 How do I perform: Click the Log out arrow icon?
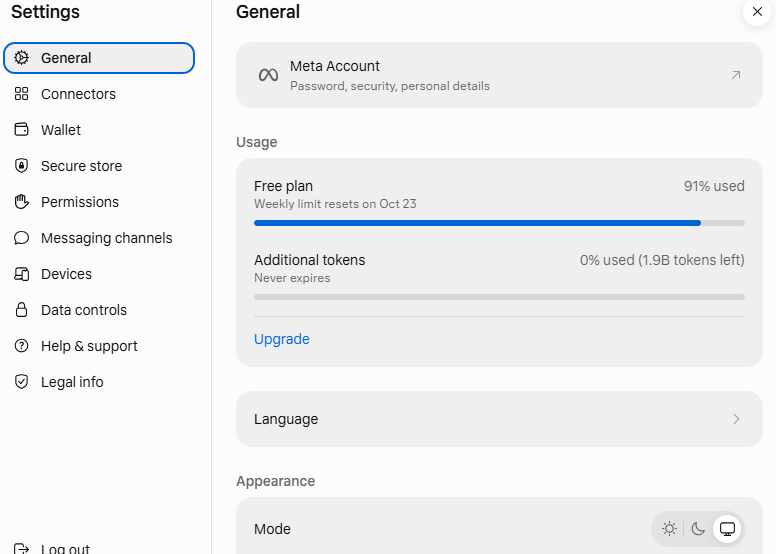coord(21,548)
